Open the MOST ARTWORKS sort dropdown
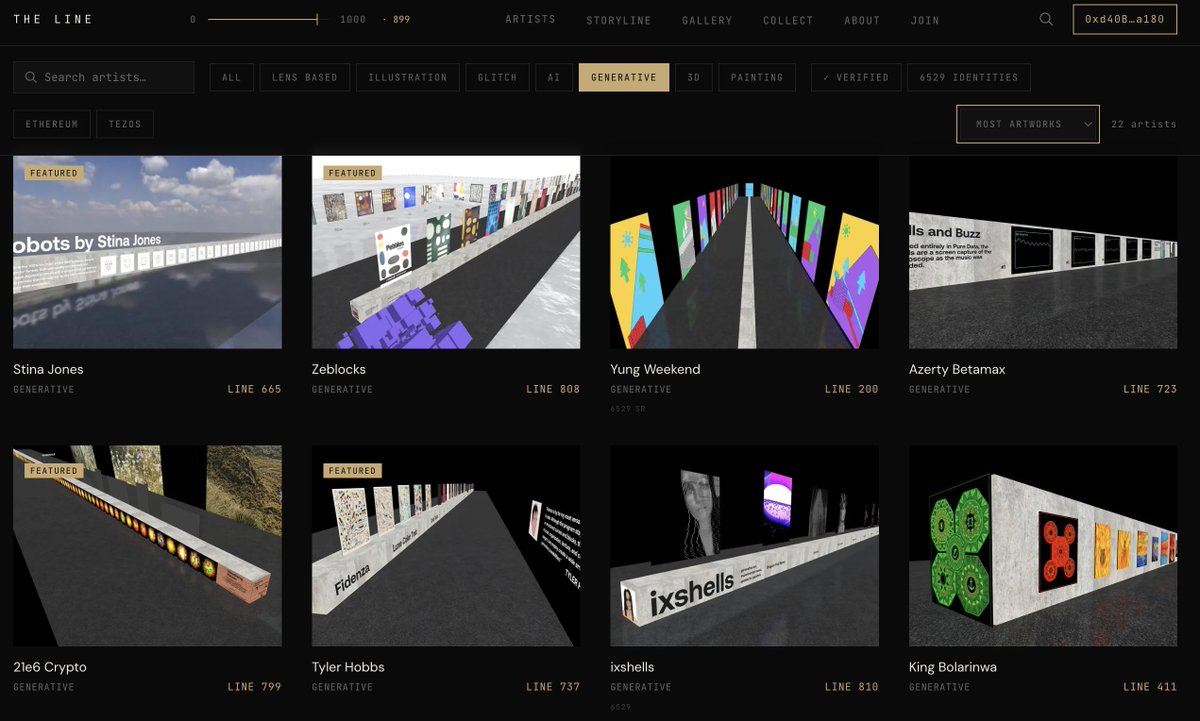The width and height of the screenshot is (1200, 721). (x=1028, y=124)
